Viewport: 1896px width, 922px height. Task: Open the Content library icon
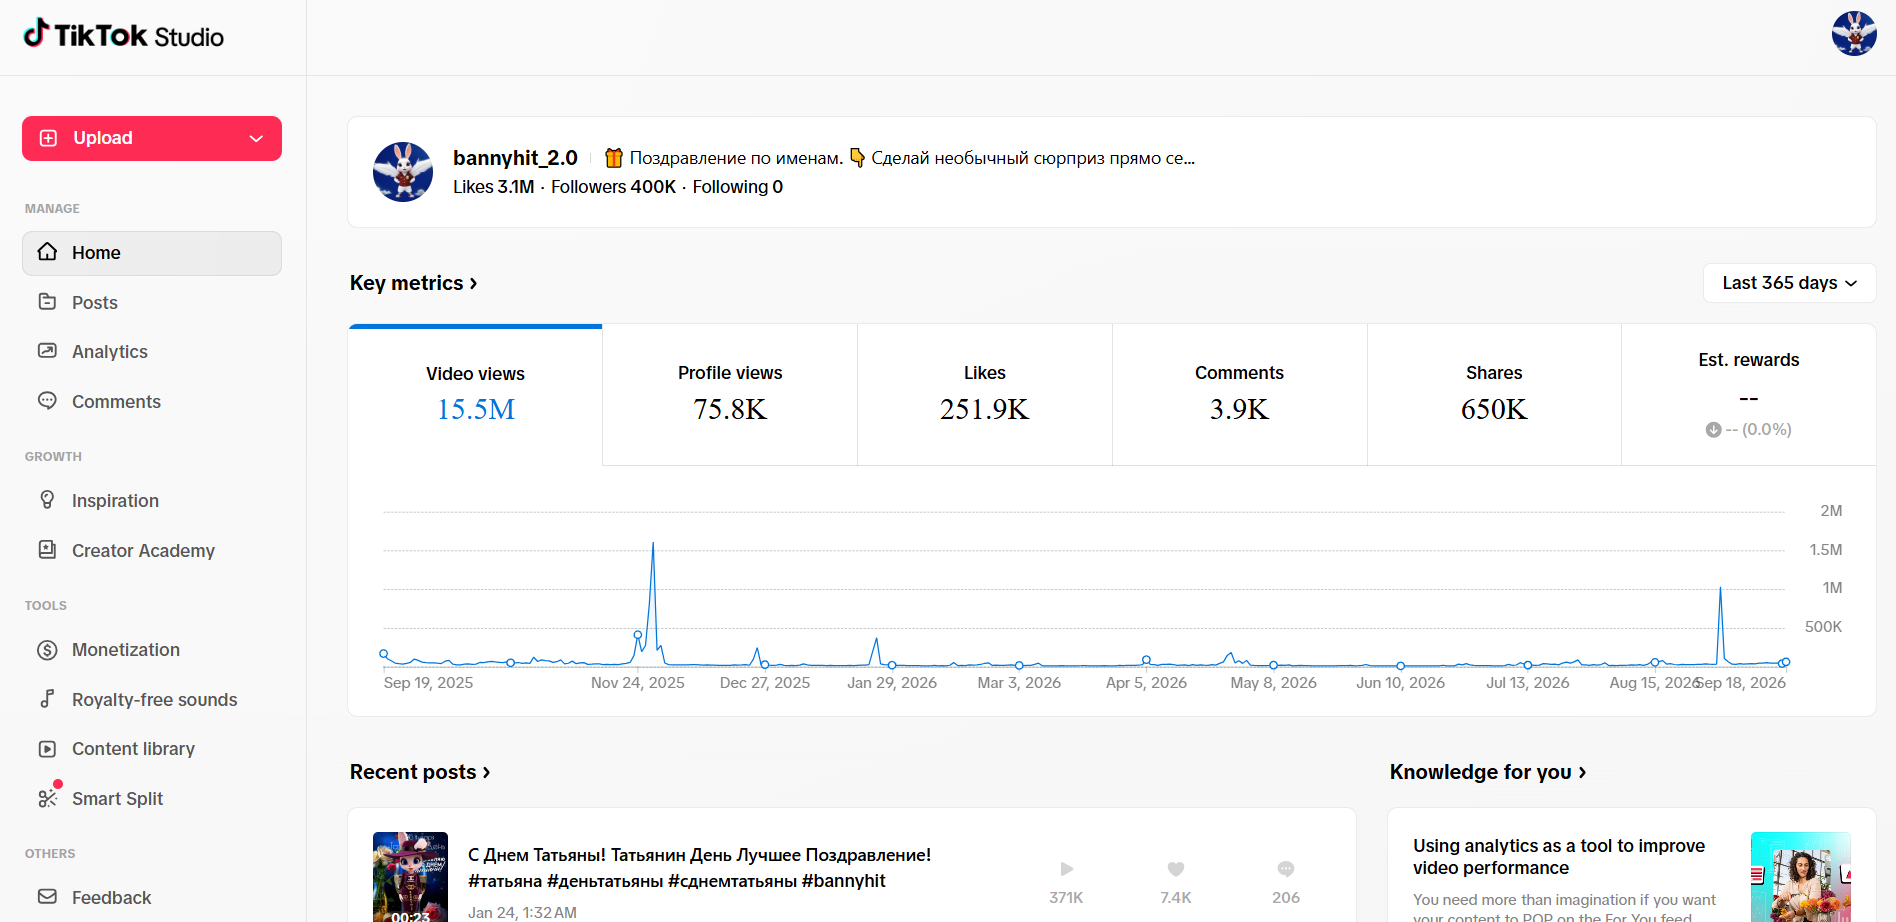pyautogui.click(x=47, y=748)
